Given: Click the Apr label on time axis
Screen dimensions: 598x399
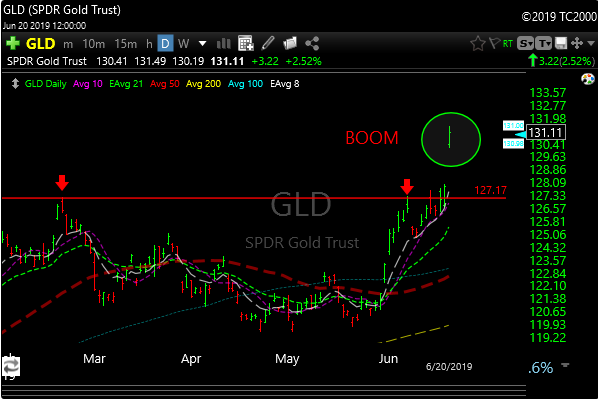Looking at the screenshot, I should click(x=191, y=359).
